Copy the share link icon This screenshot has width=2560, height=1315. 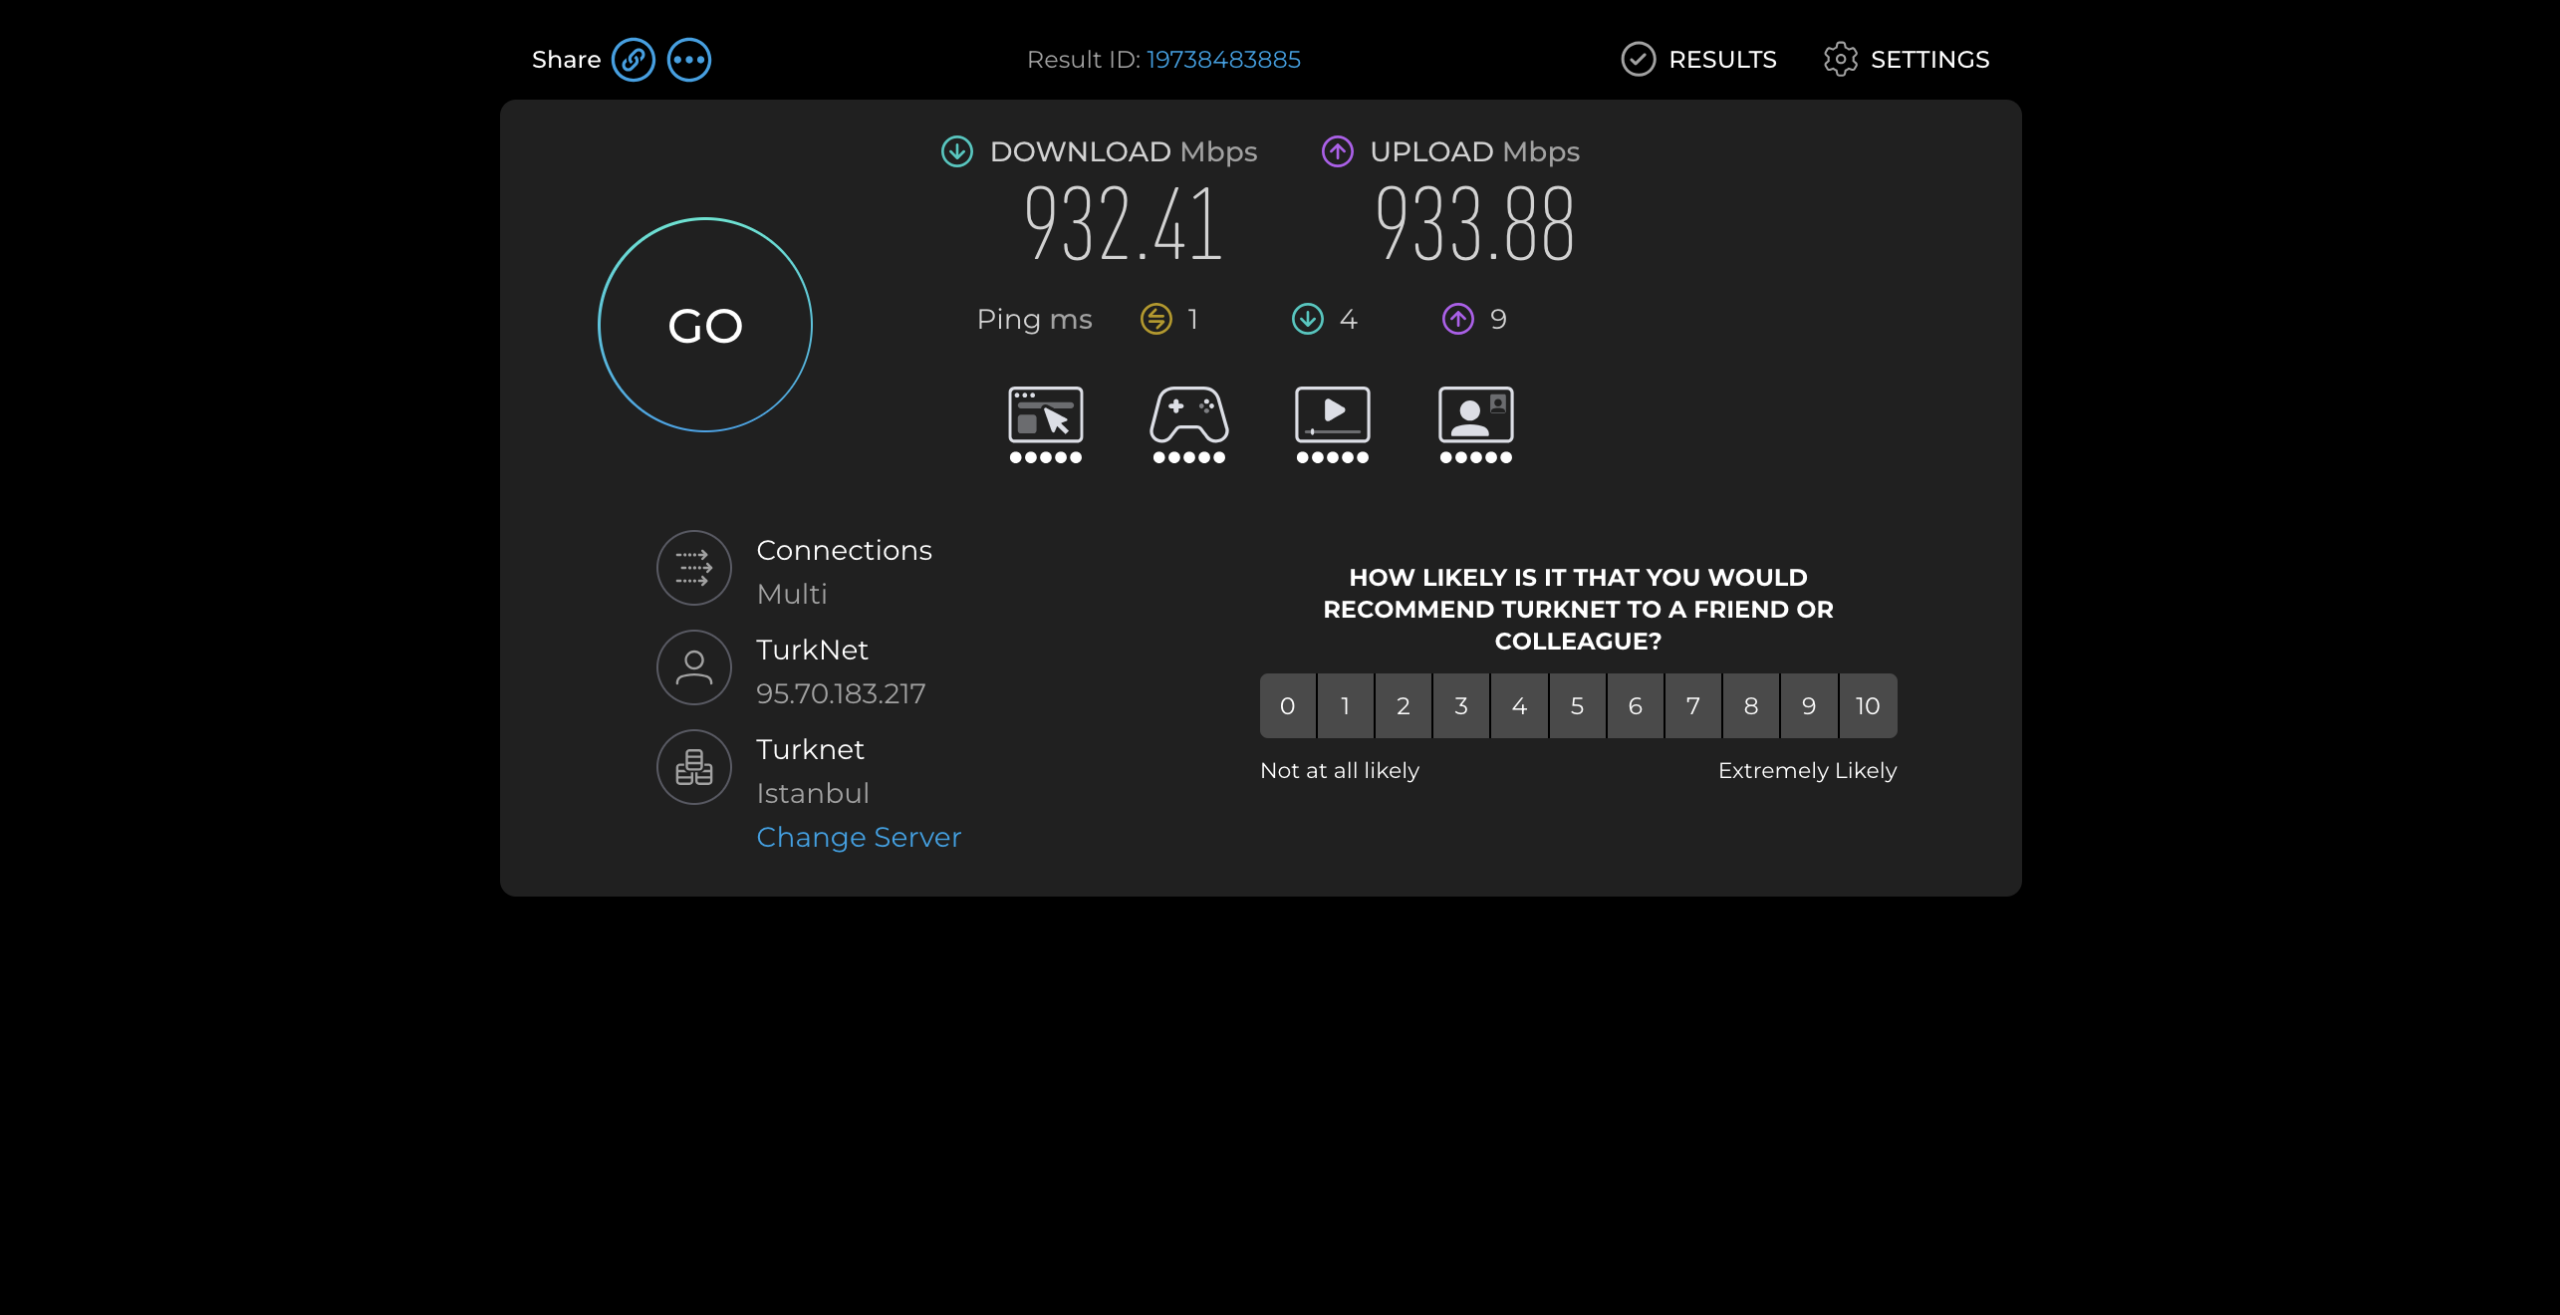pos(633,60)
